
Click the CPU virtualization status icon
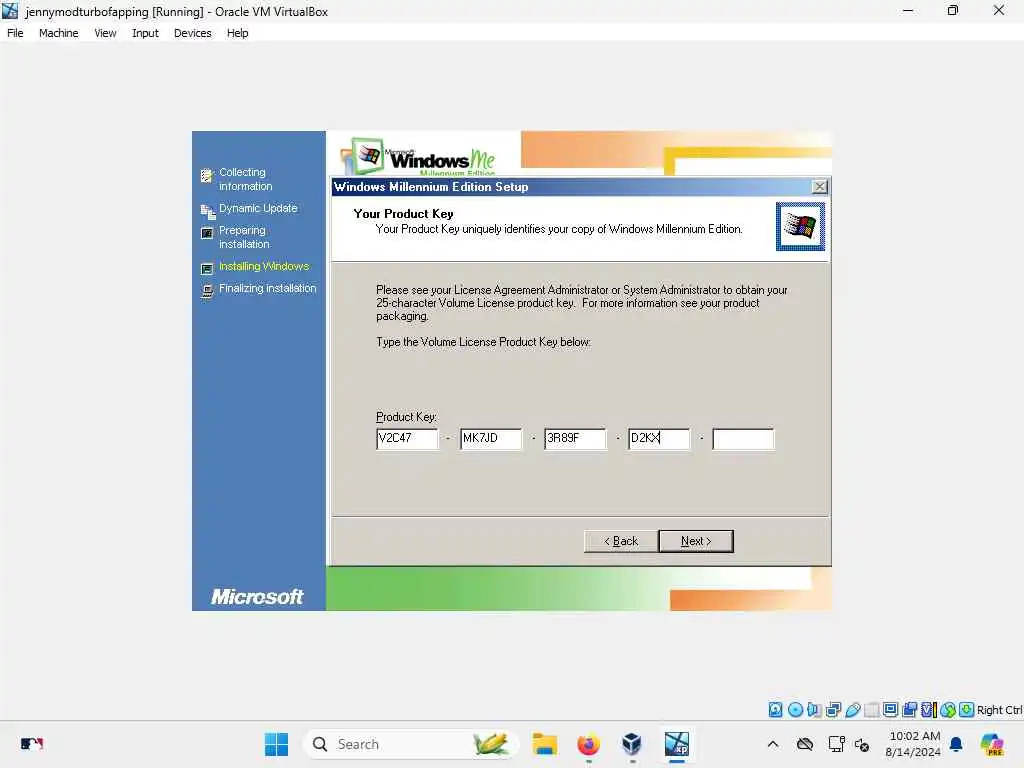tap(929, 709)
